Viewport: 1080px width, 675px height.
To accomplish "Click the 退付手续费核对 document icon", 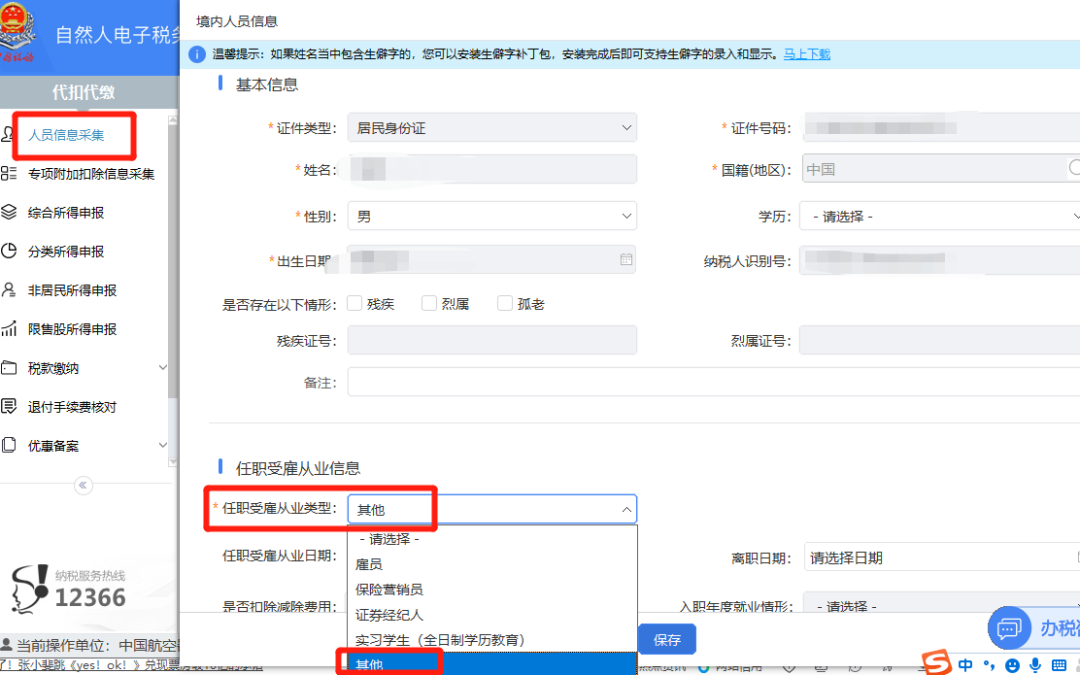I will pyautogui.click(x=10, y=407).
